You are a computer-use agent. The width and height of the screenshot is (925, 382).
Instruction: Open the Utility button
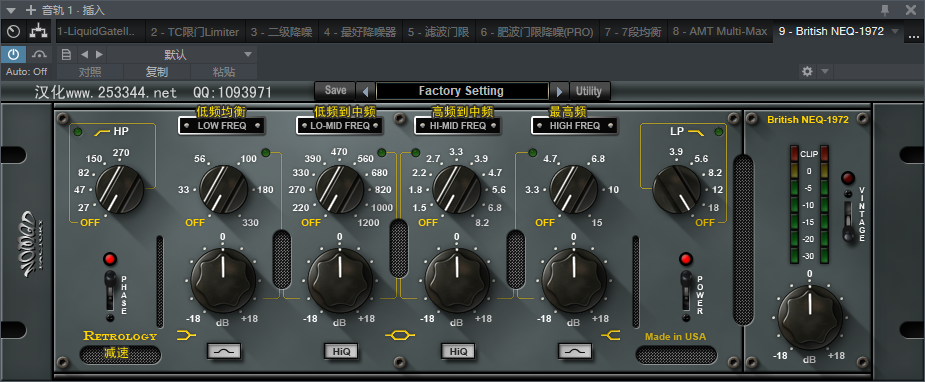click(589, 91)
